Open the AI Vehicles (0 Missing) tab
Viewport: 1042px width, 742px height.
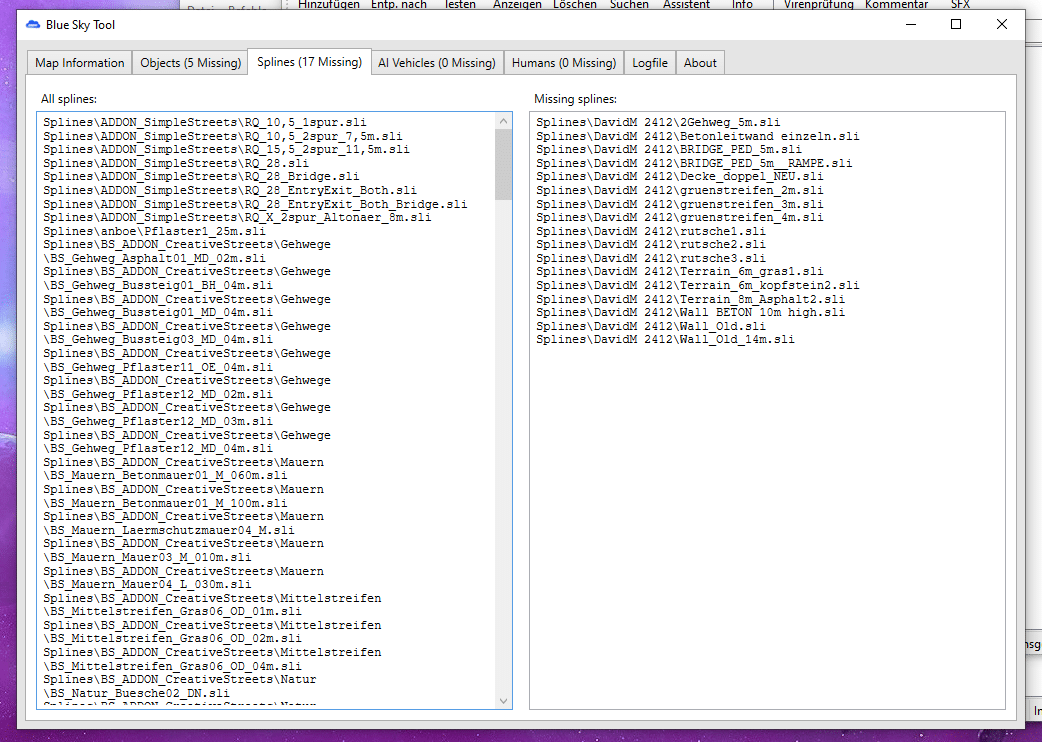point(436,63)
